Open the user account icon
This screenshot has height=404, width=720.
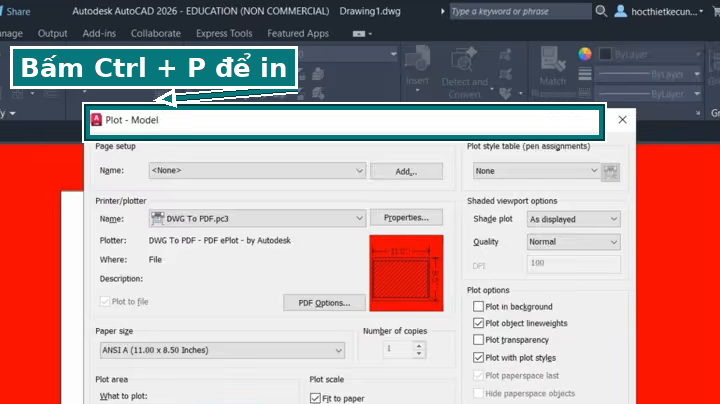point(620,11)
